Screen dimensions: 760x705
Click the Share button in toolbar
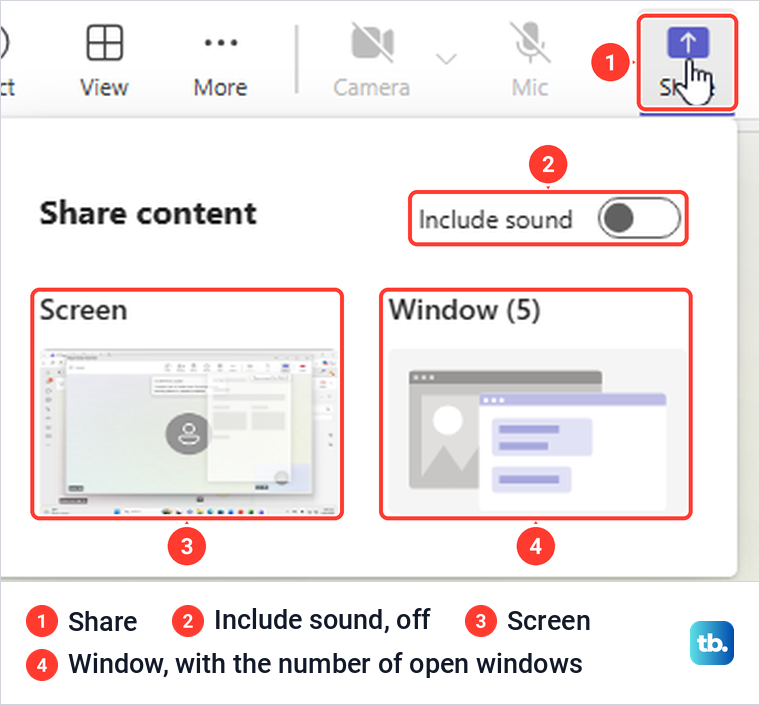(x=687, y=62)
